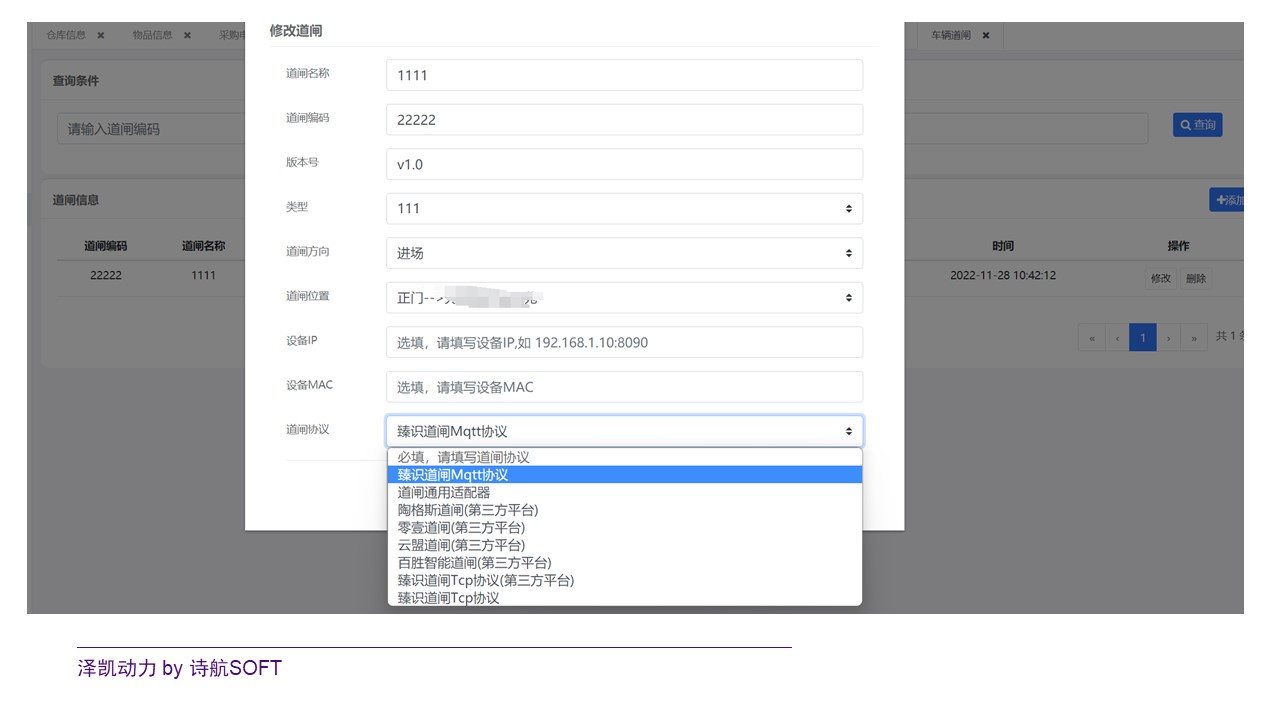The image size is (1280, 720).
Task: Click the 道闸编码 input containing 22222
Action: (x=624, y=119)
